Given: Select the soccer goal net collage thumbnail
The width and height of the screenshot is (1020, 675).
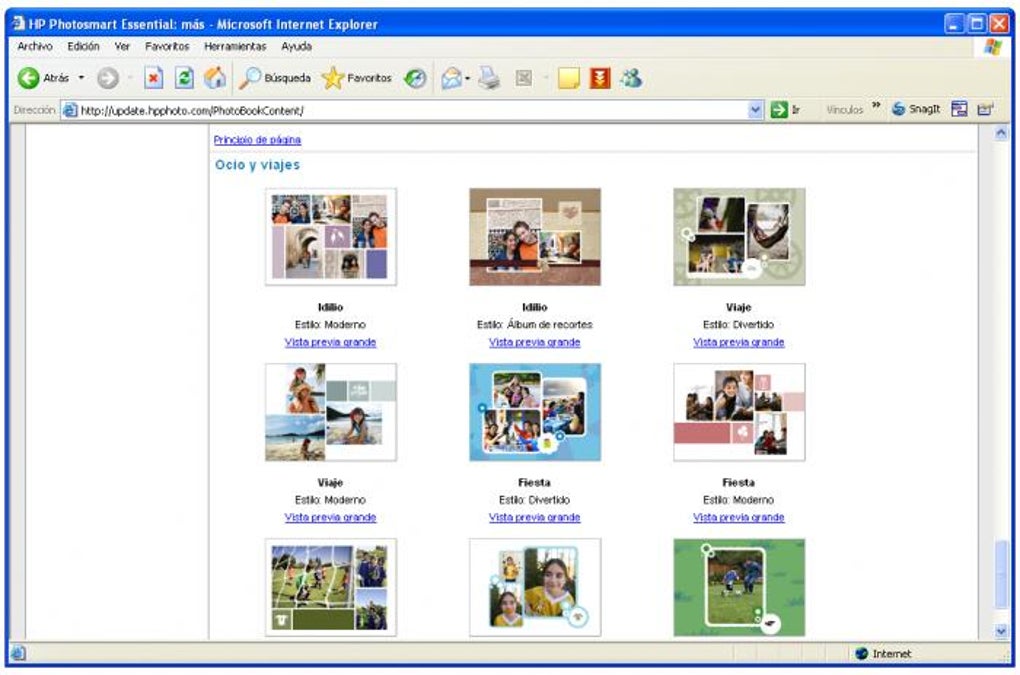Looking at the screenshot, I should point(330,587).
